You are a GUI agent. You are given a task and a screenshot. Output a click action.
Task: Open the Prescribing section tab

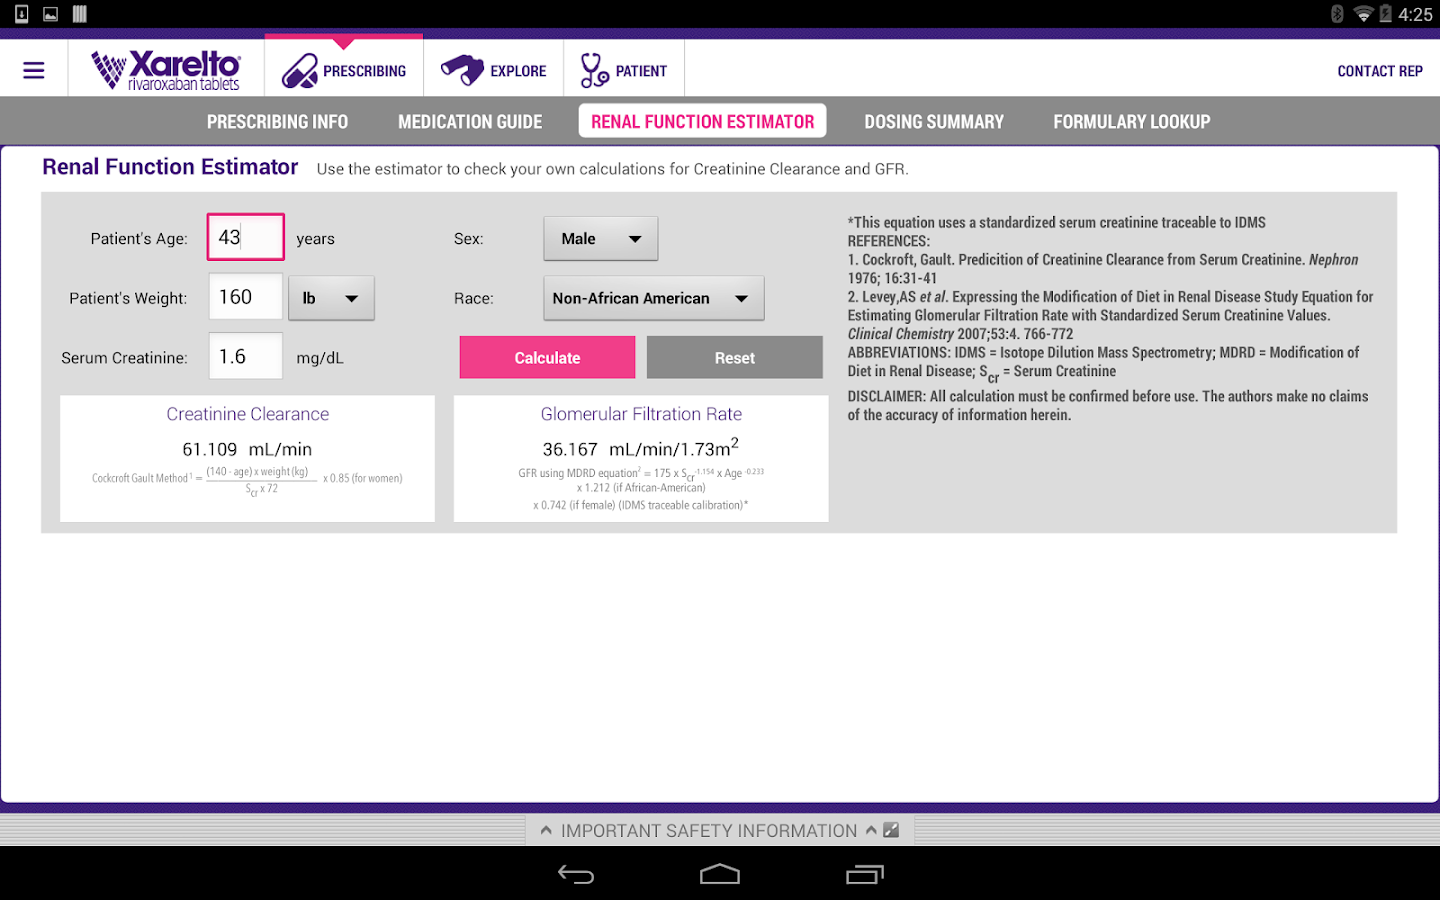[x=344, y=70]
